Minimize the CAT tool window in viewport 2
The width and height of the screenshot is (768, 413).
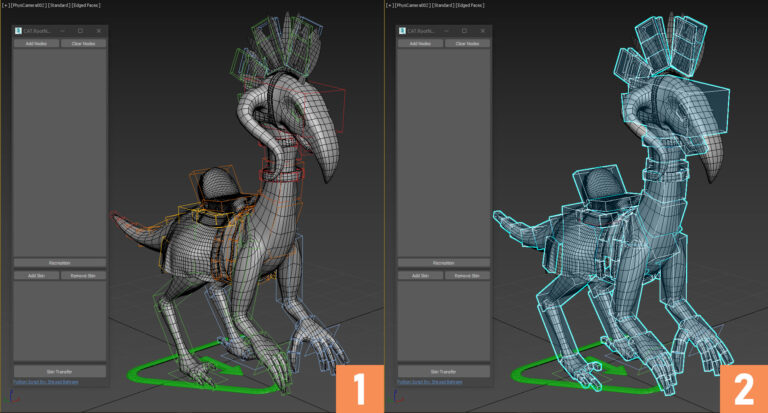447,31
